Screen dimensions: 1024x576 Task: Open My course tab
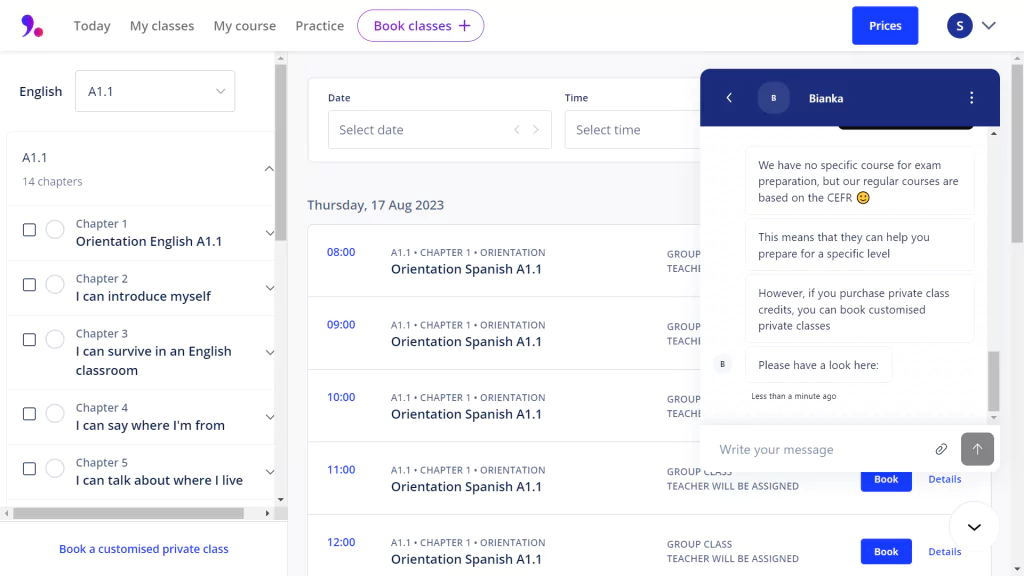point(245,25)
